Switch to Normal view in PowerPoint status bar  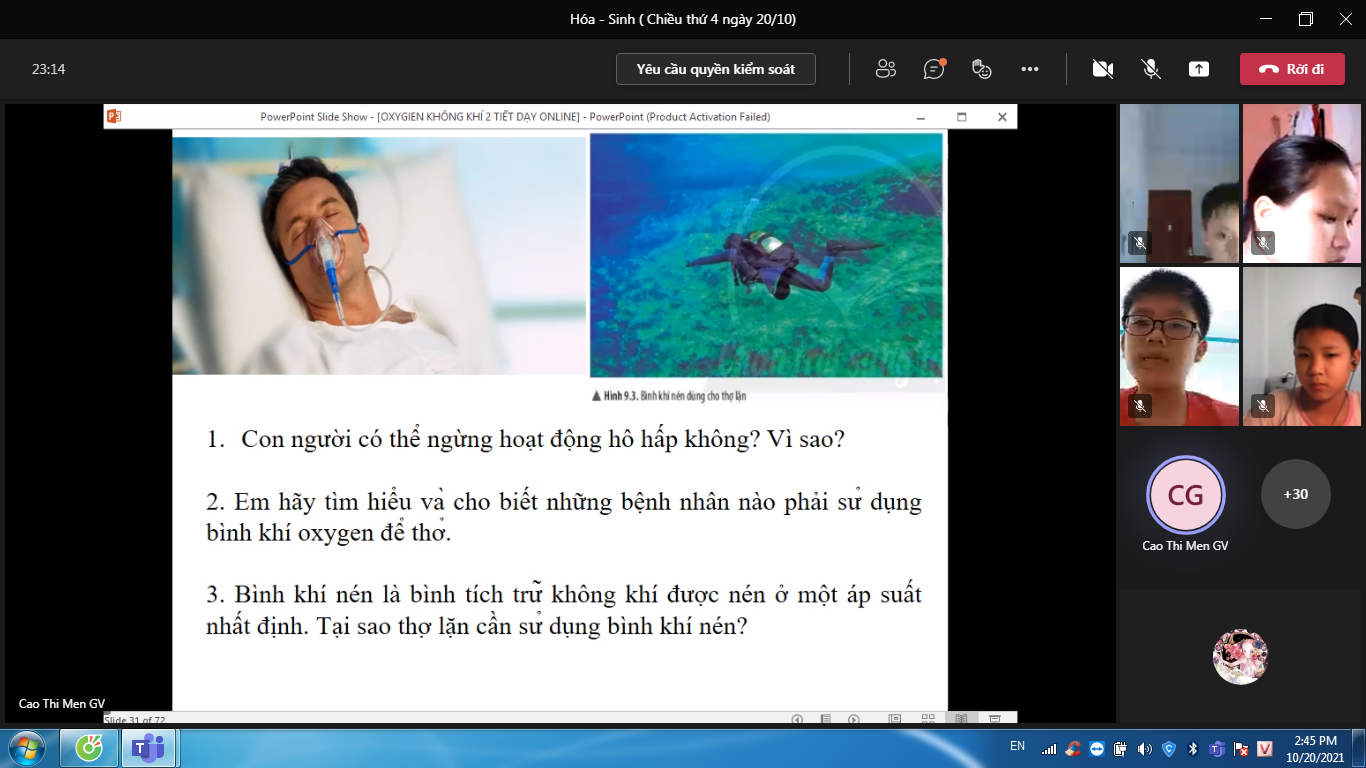tap(894, 719)
